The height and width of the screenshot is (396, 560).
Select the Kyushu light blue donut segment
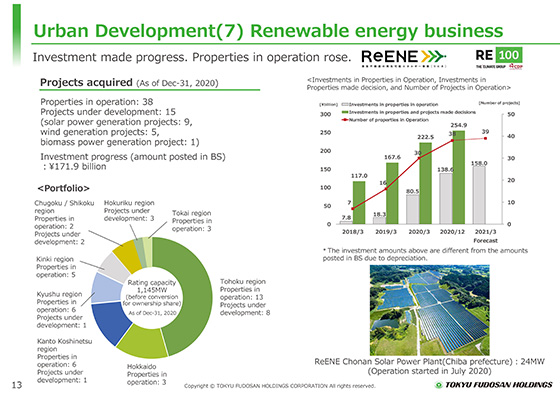coord(106,289)
